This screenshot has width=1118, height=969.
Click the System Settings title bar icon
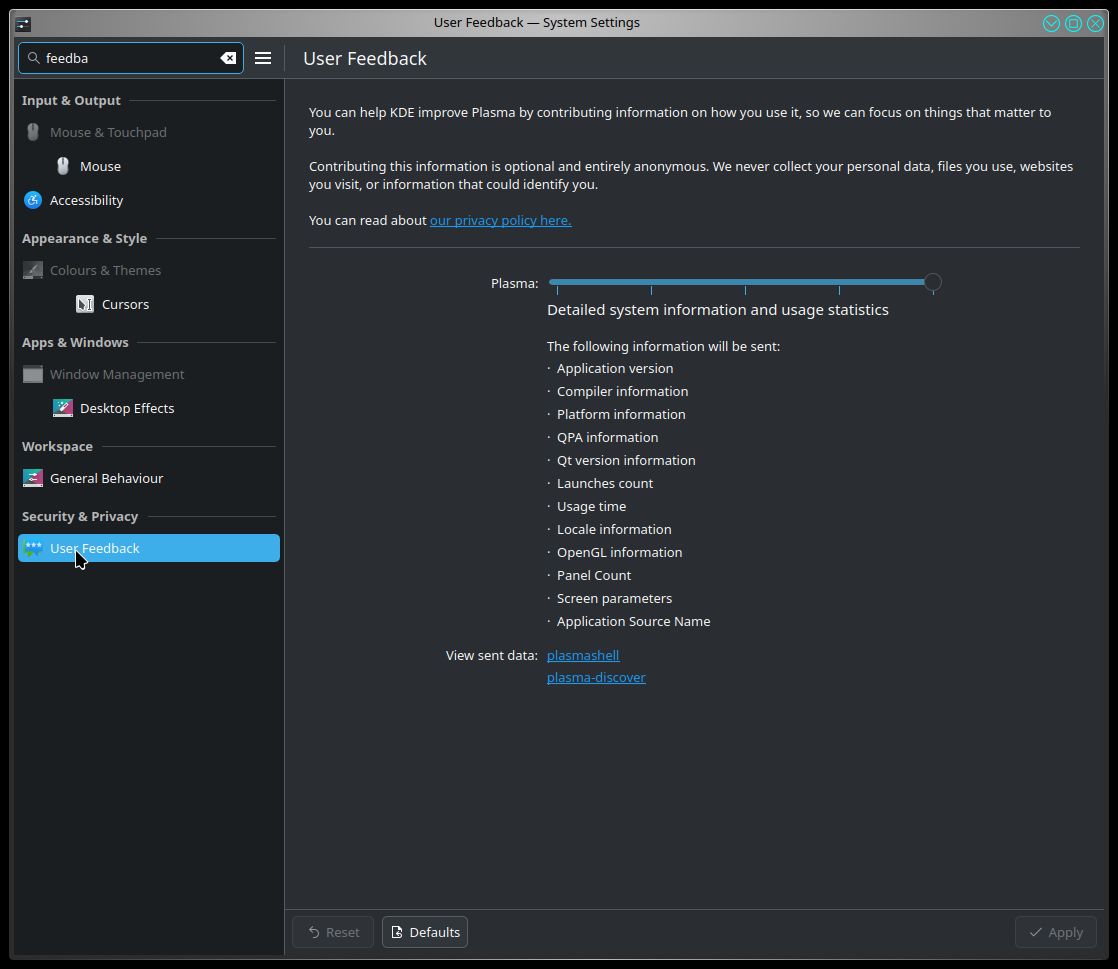click(23, 24)
